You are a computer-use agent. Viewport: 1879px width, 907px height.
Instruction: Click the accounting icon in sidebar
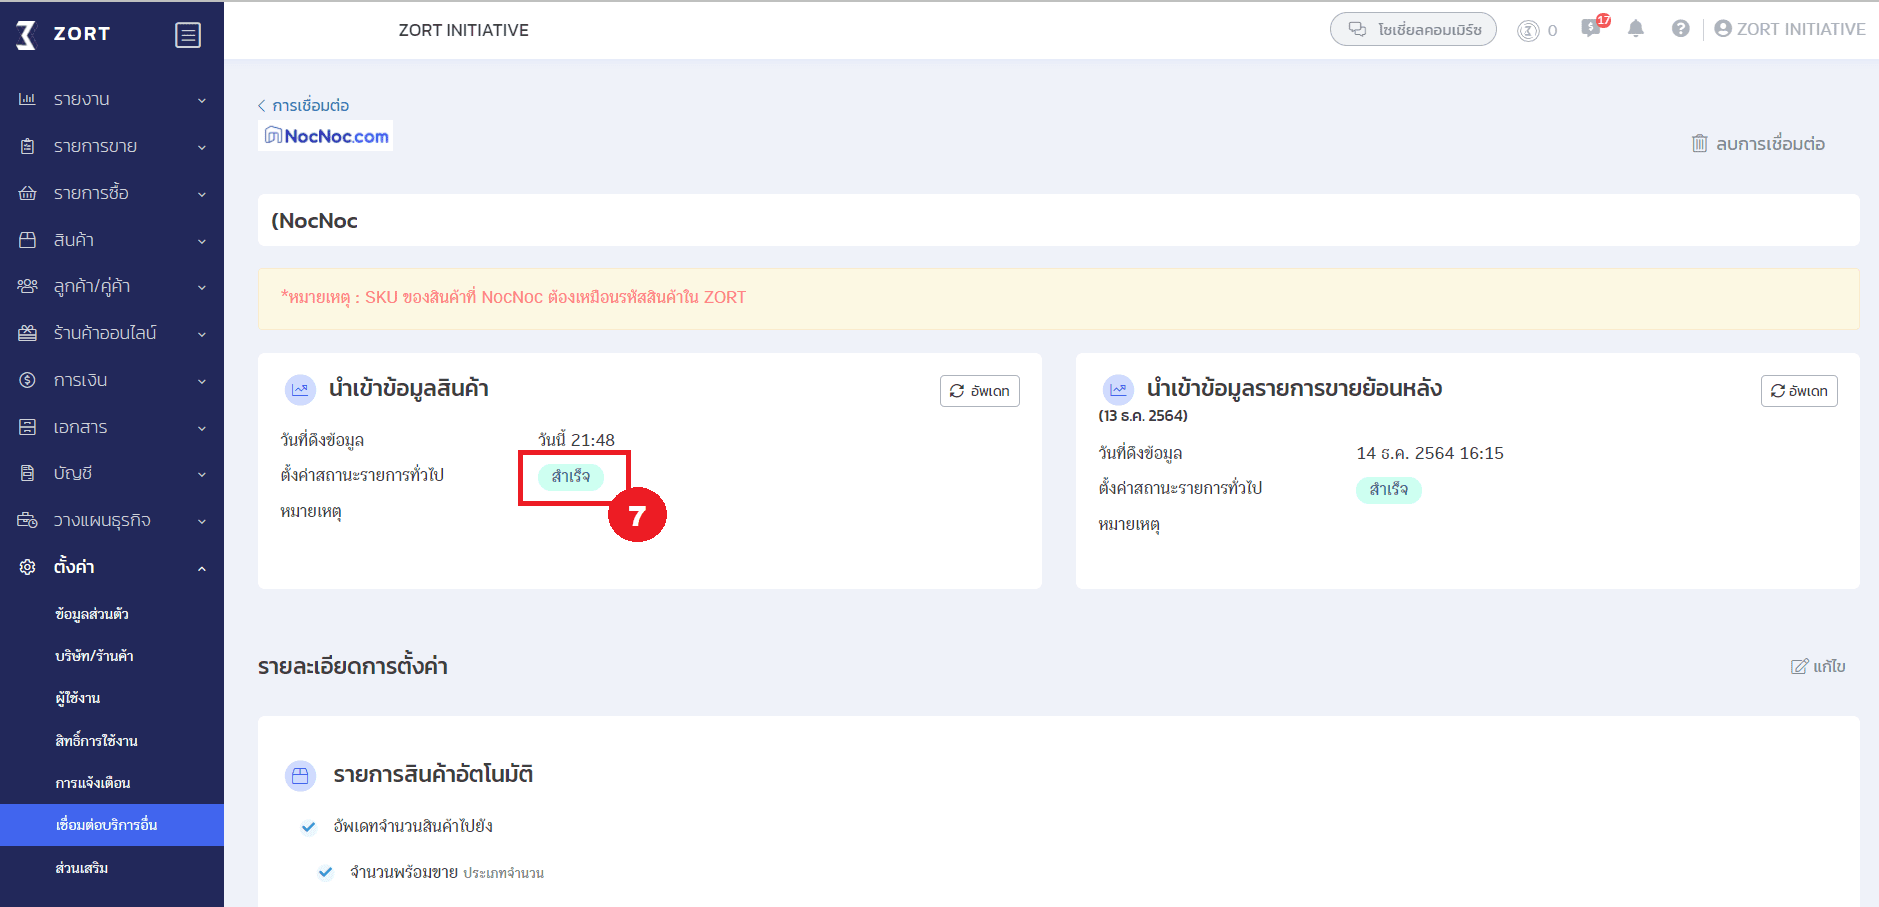click(27, 473)
